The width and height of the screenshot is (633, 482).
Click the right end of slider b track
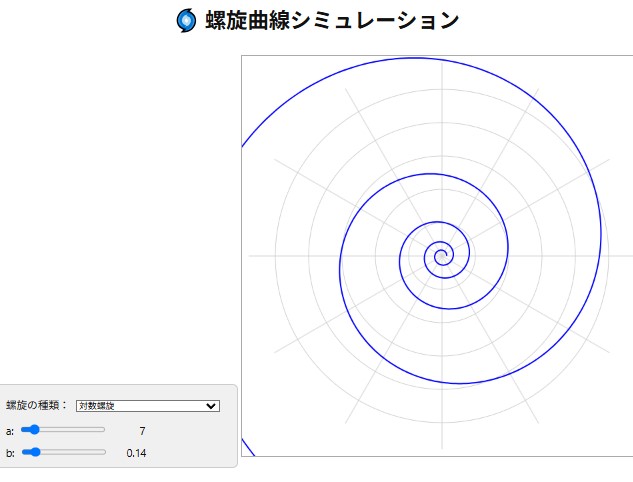[103, 452]
